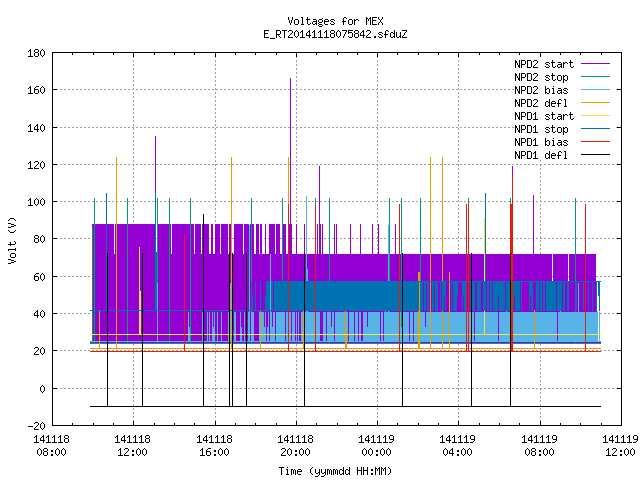This screenshot has width=640, height=480.
Task: Click the red NPD1 bias legend line
Action: [x=595, y=142]
